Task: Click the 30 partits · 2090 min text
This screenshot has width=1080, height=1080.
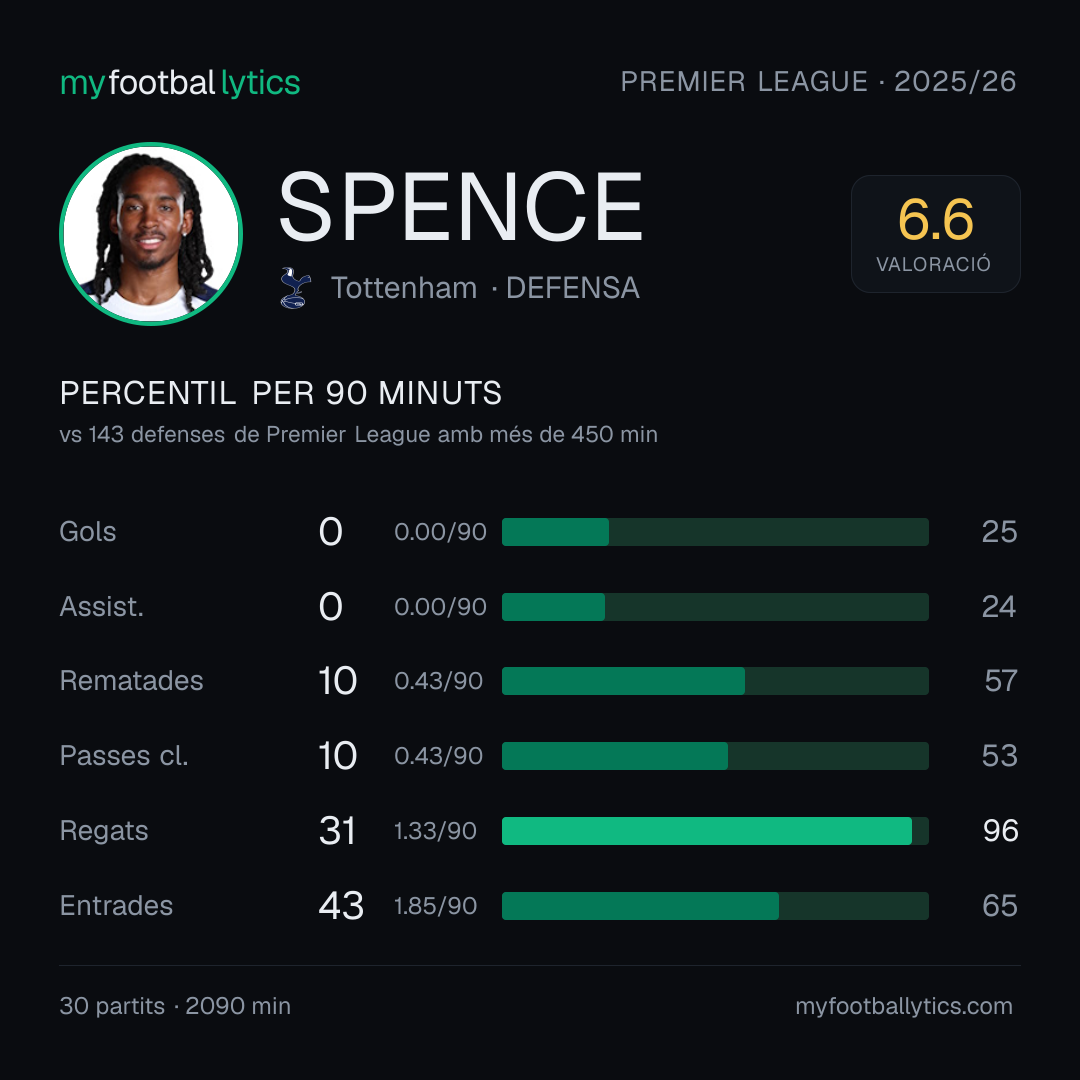Action: [x=175, y=1006]
